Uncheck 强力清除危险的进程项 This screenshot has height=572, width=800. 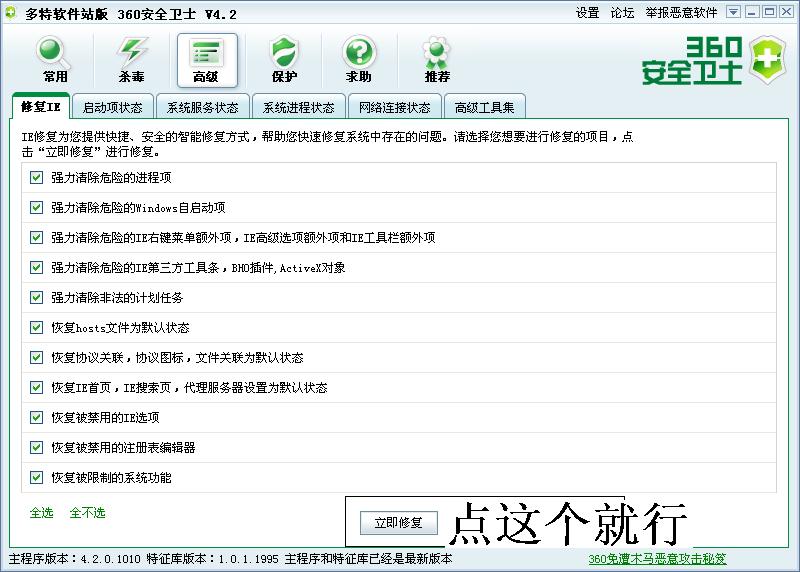pyautogui.click(x=36, y=178)
